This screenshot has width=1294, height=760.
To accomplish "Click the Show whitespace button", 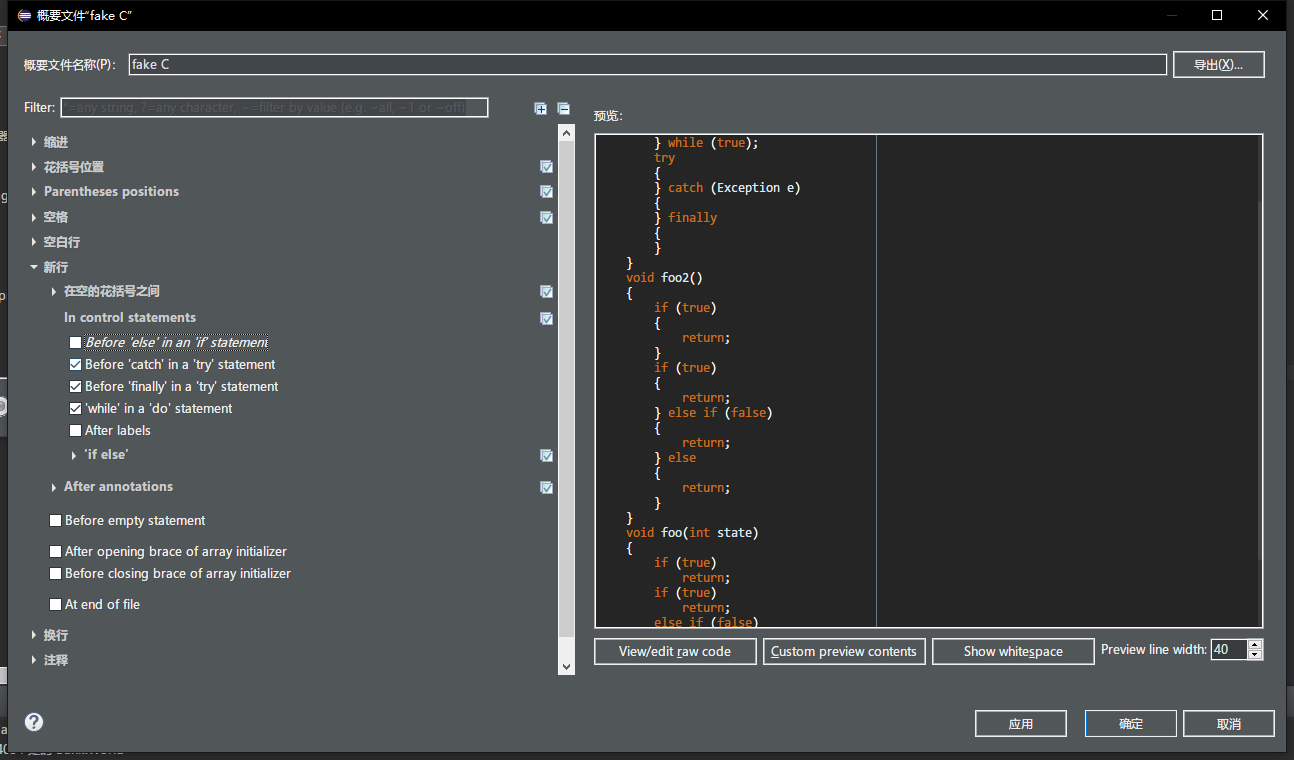I will click(1013, 651).
